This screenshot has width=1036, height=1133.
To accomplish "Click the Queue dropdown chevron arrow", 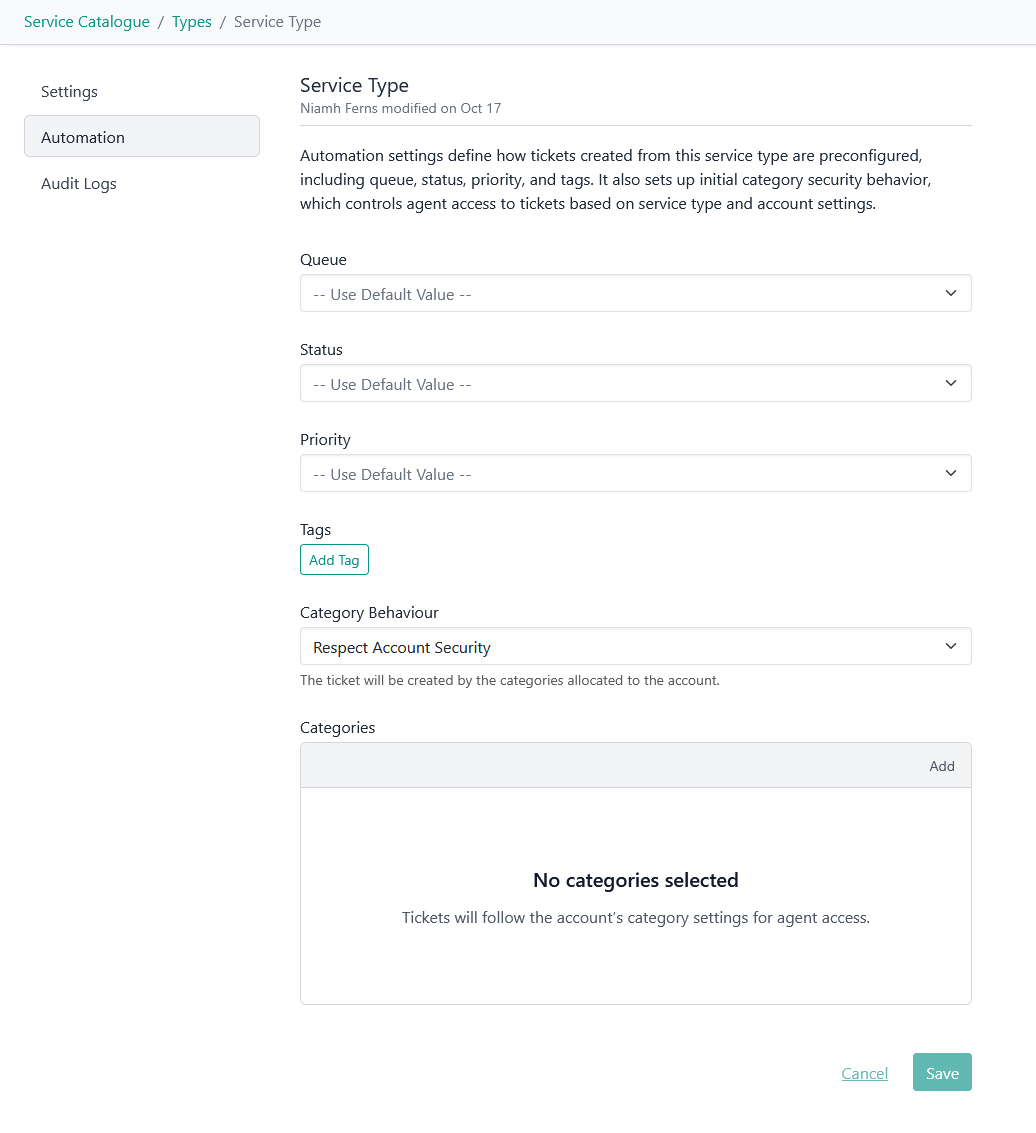I will (950, 293).
